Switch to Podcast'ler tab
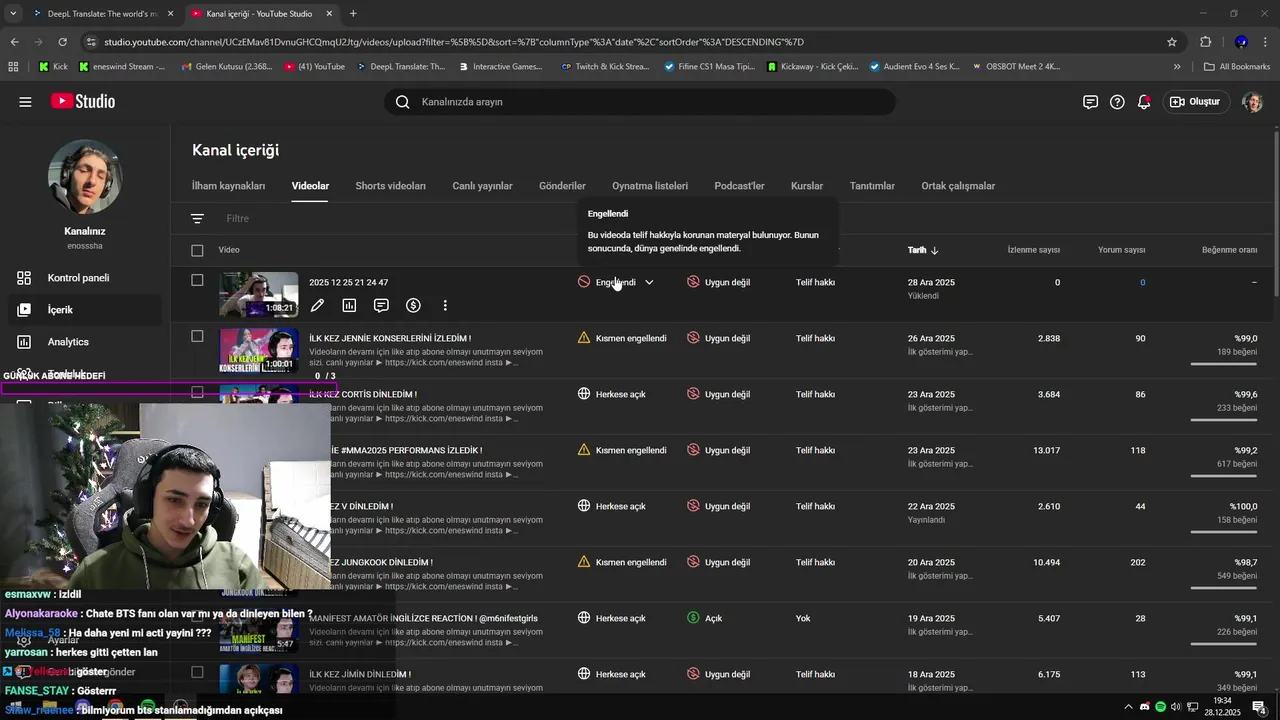Viewport: 1280px width, 720px height. pyautogui.click(x=739, y=186)
